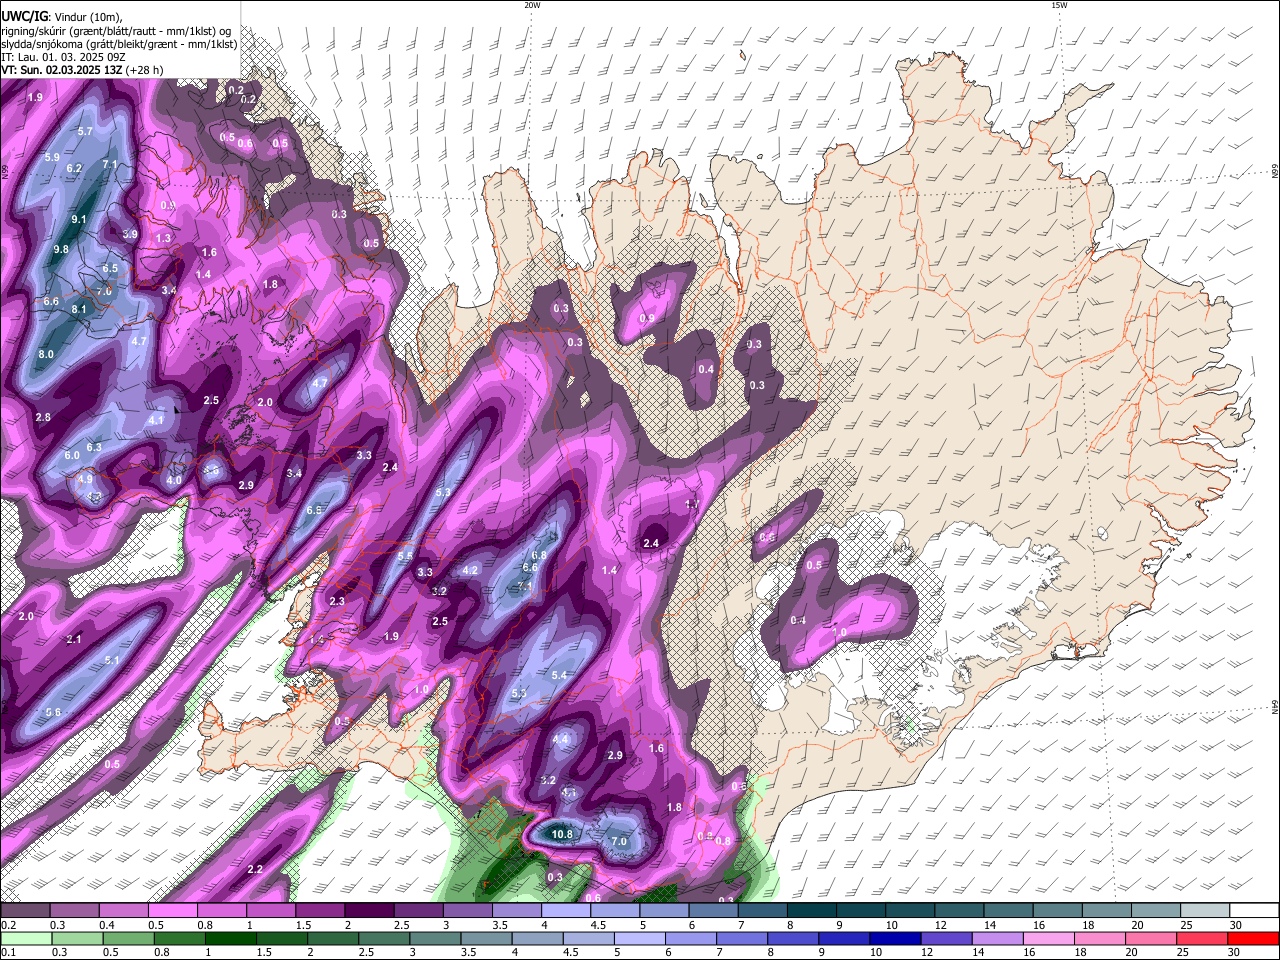
Task: Click the 20W longitude label
Action: [x=532, y=5]
